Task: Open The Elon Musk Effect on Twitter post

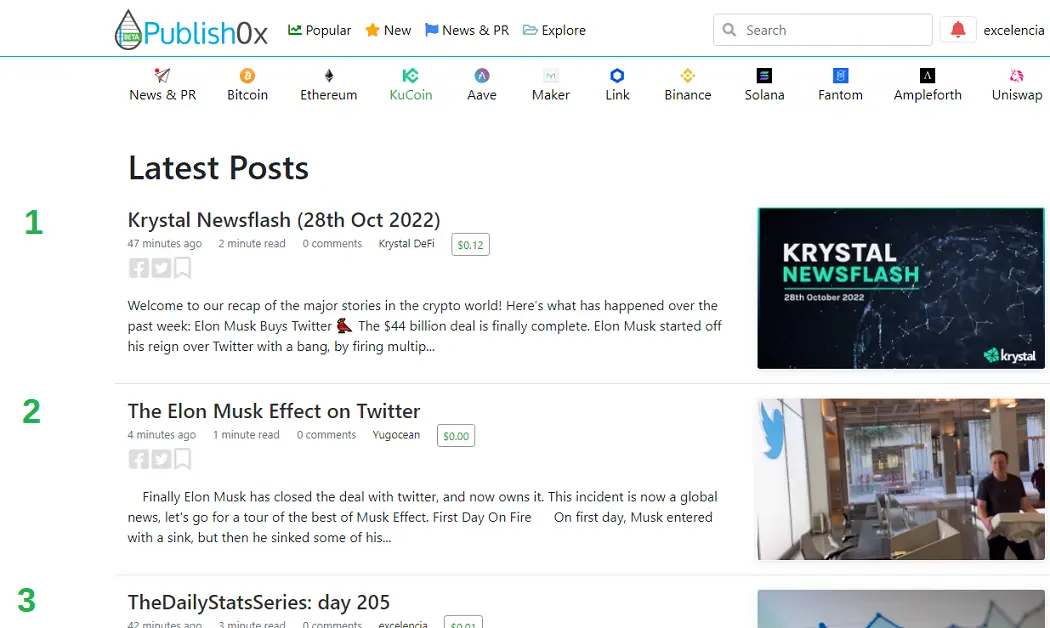Action: pos(274,410)
